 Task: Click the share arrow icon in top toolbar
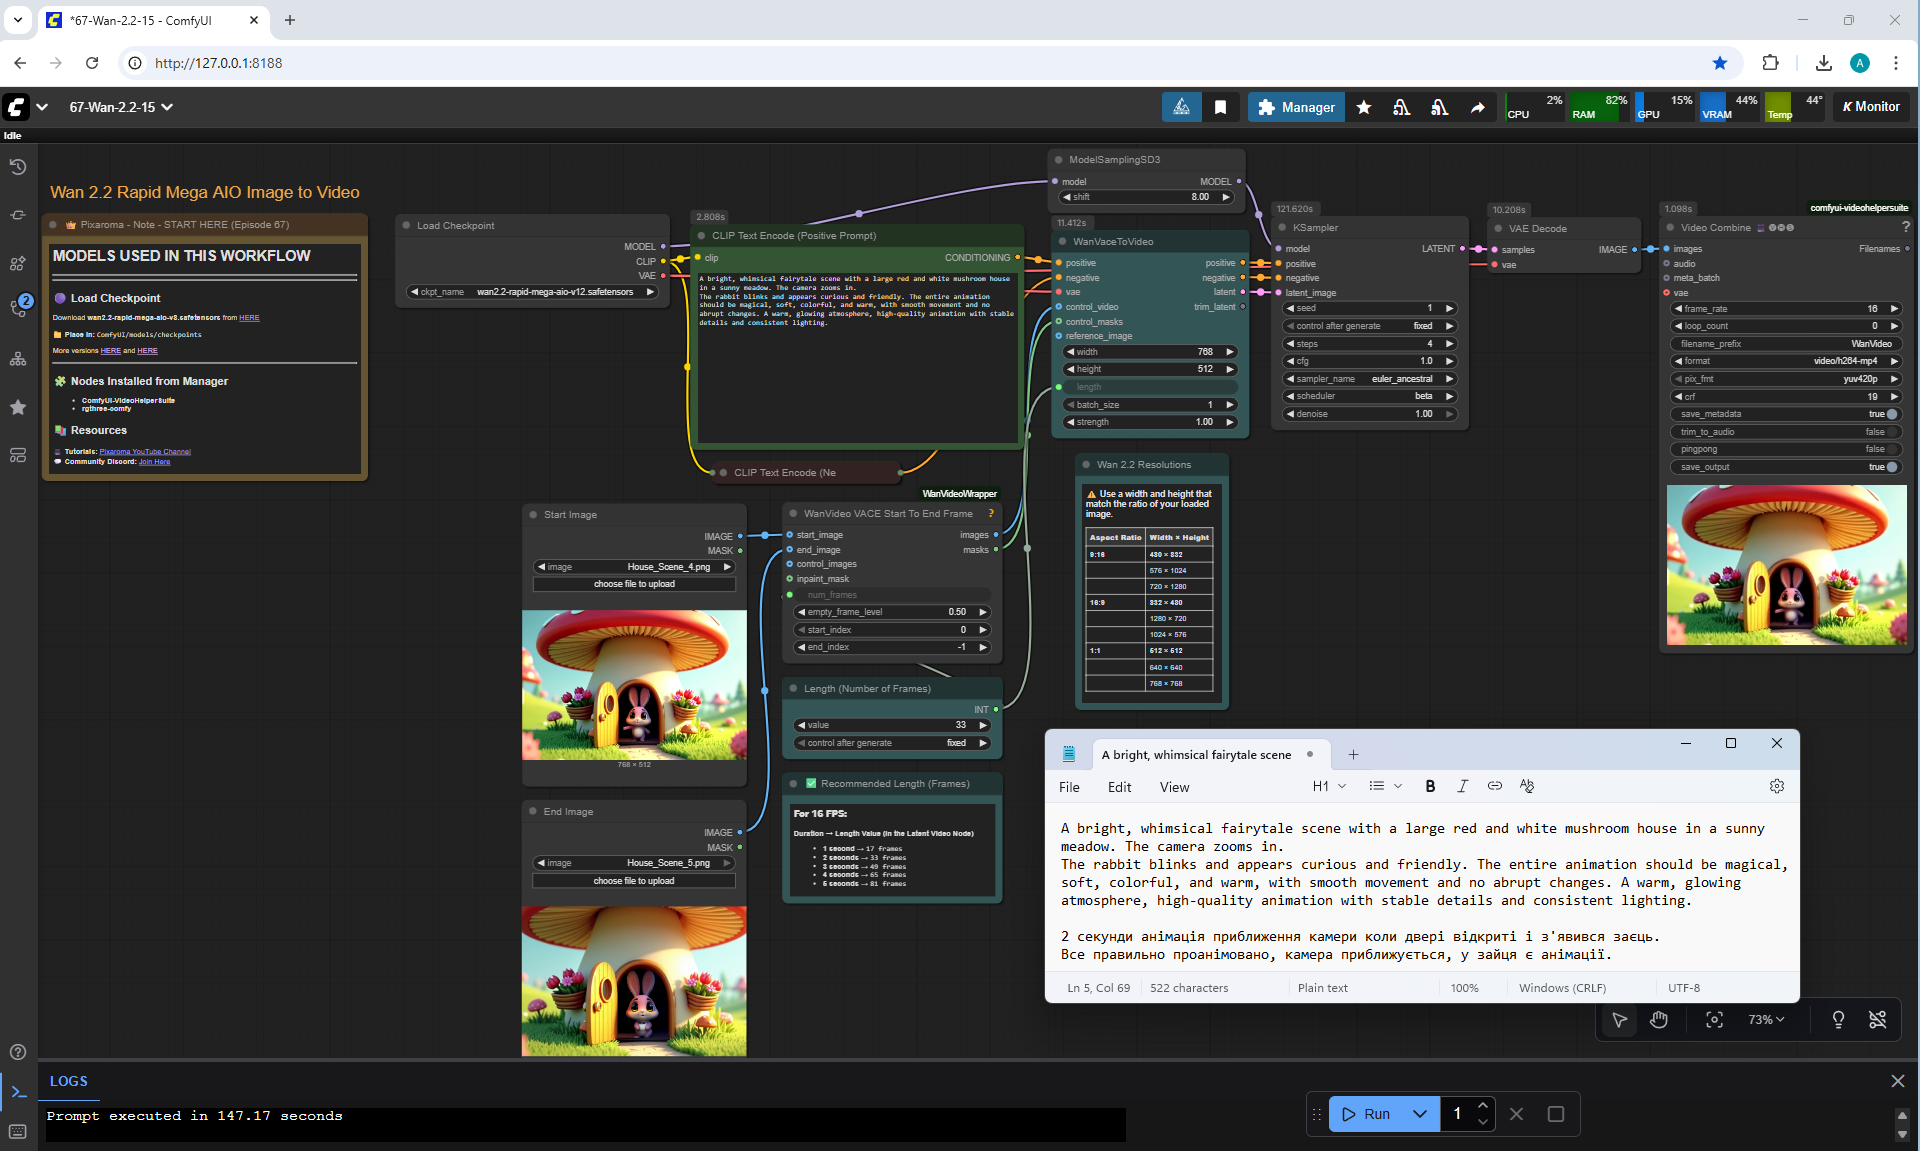pos(1477,107)
